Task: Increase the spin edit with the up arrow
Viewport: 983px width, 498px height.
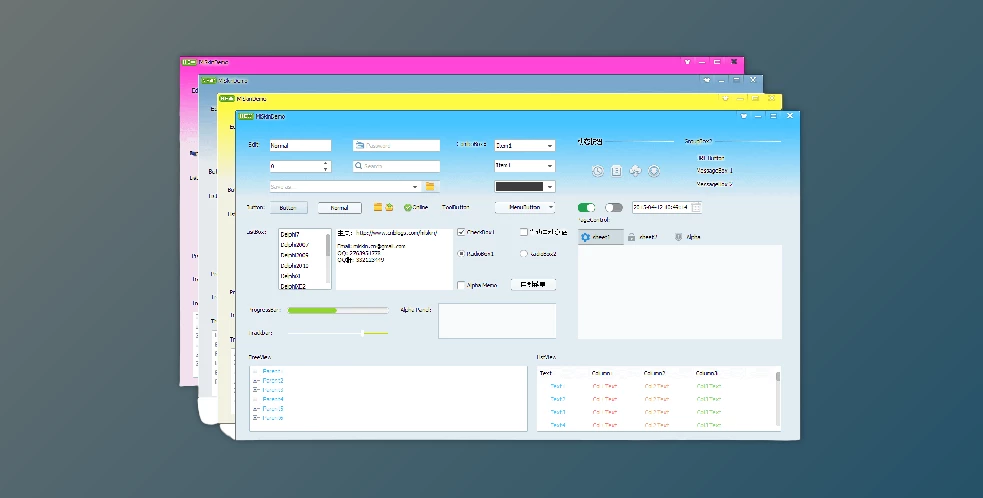Action: [325, 163]
